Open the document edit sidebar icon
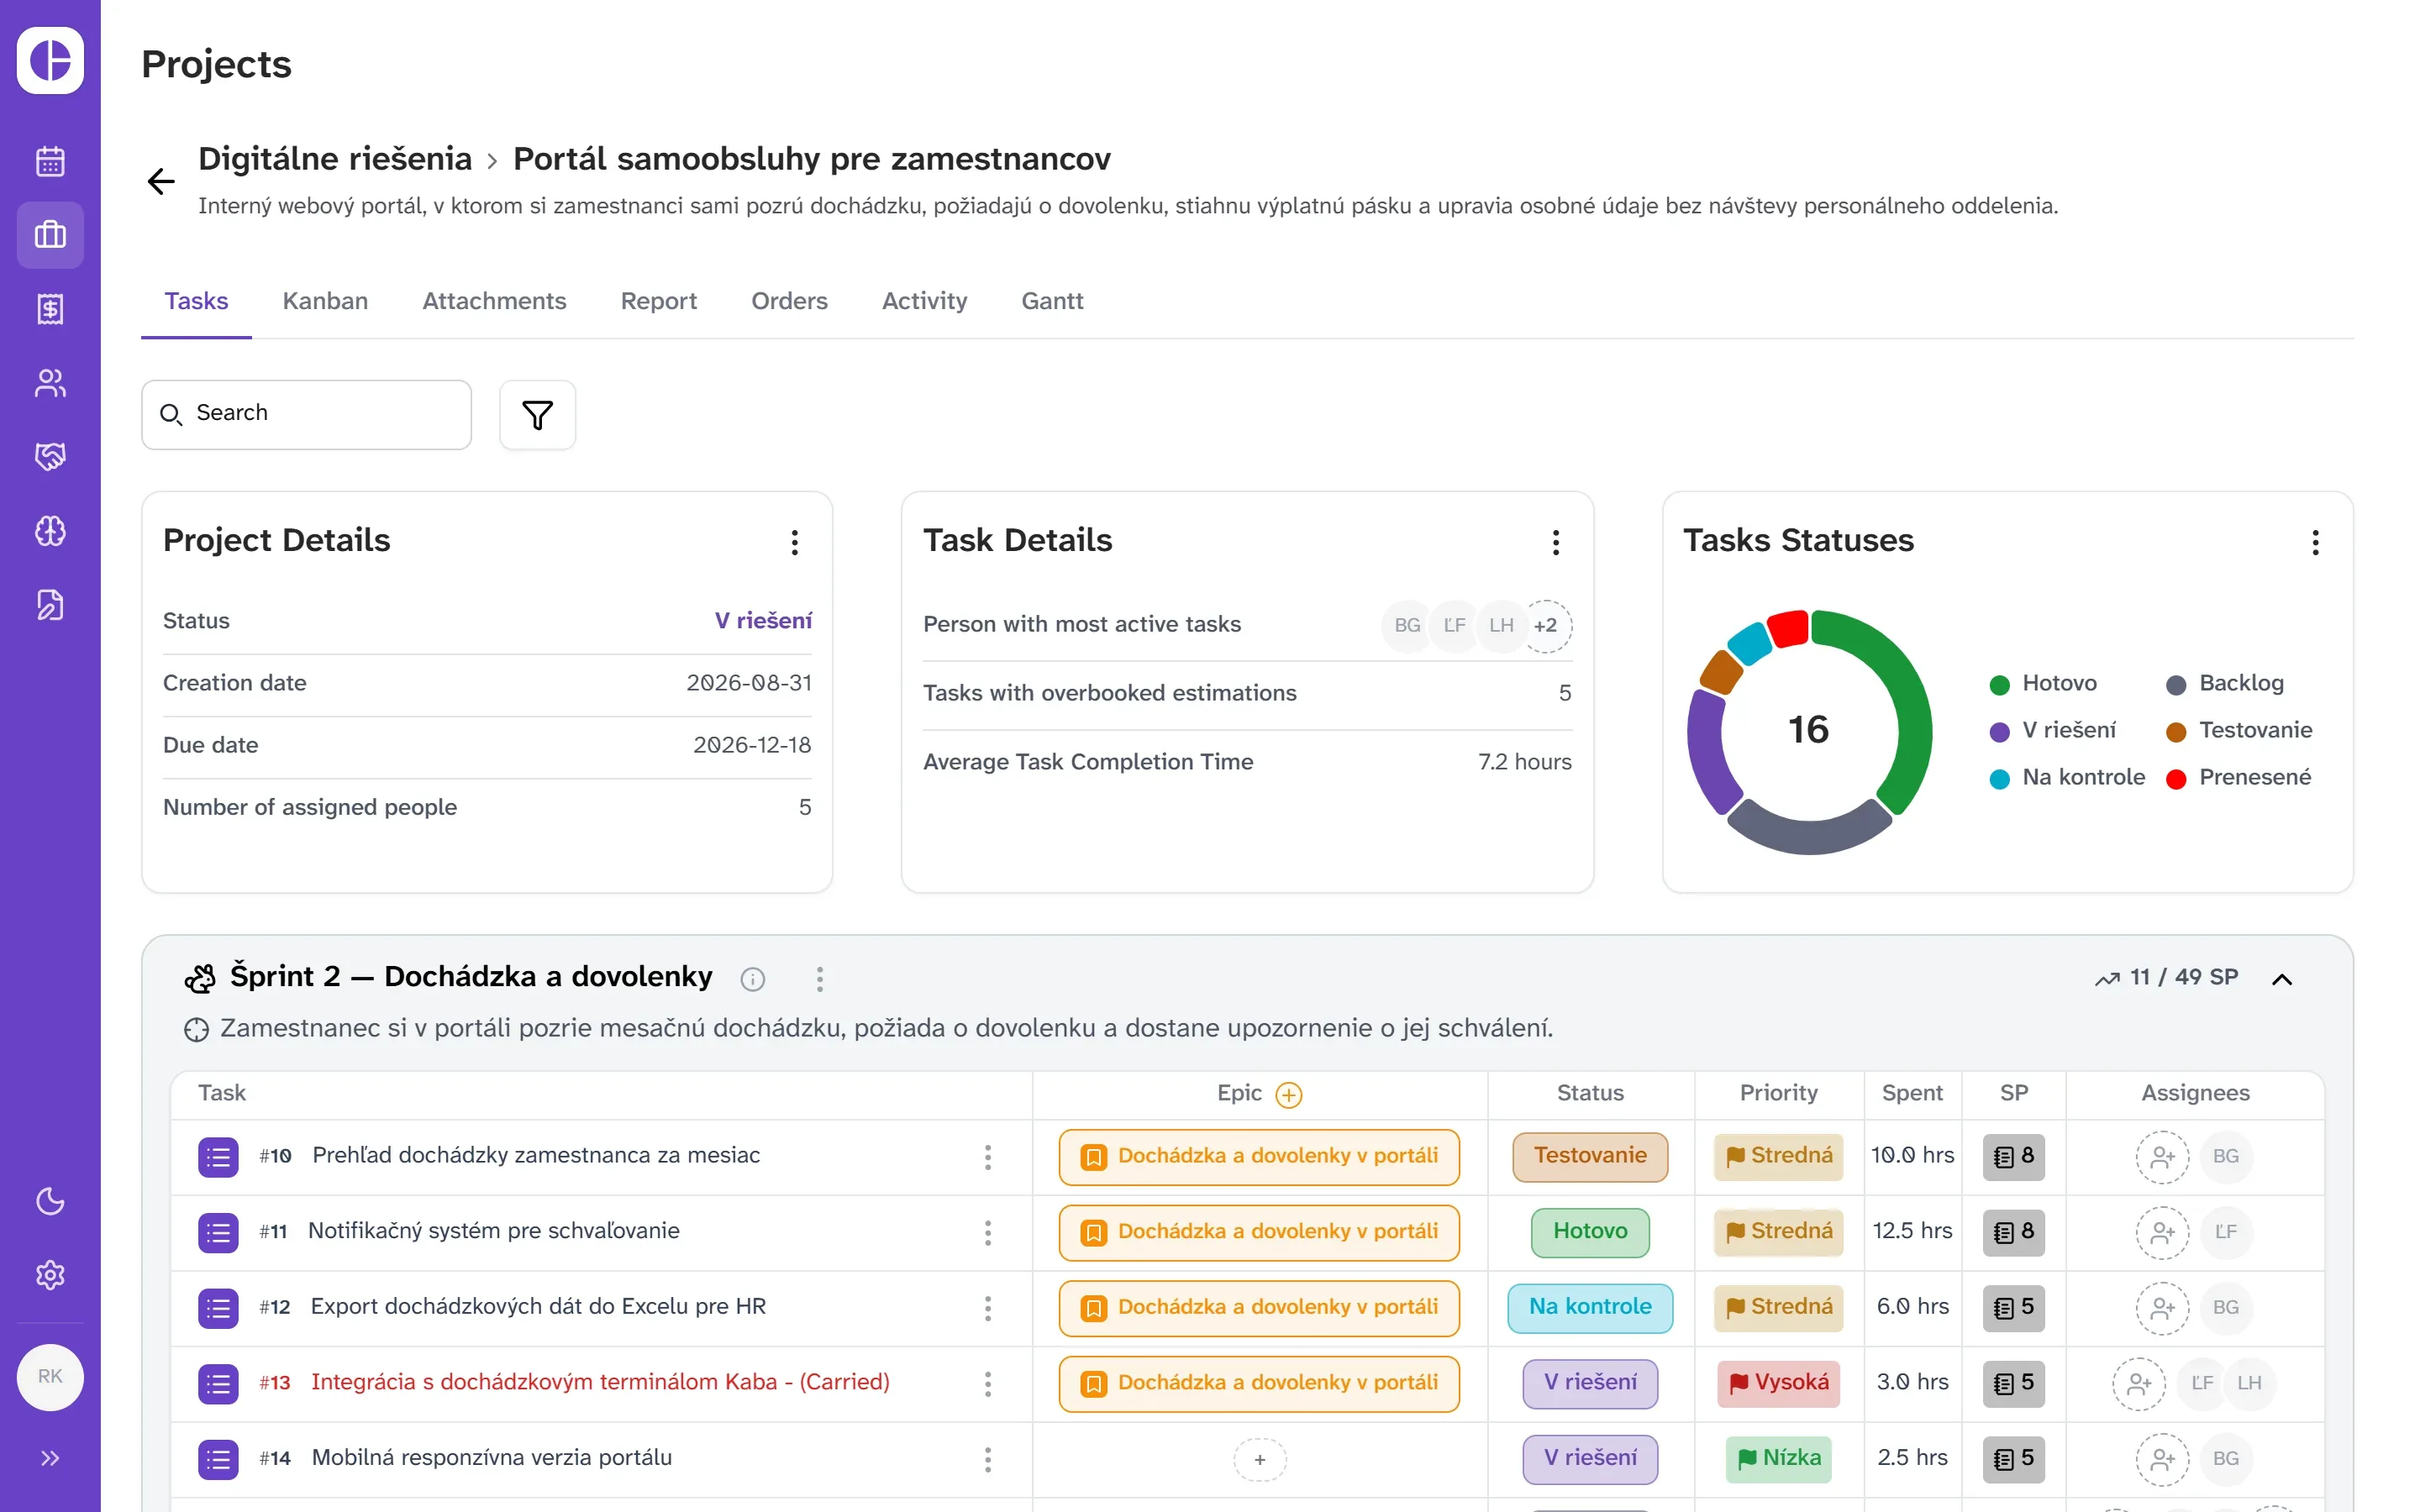The height and width of the screenshot is (1512, 2420). (50, 605)
